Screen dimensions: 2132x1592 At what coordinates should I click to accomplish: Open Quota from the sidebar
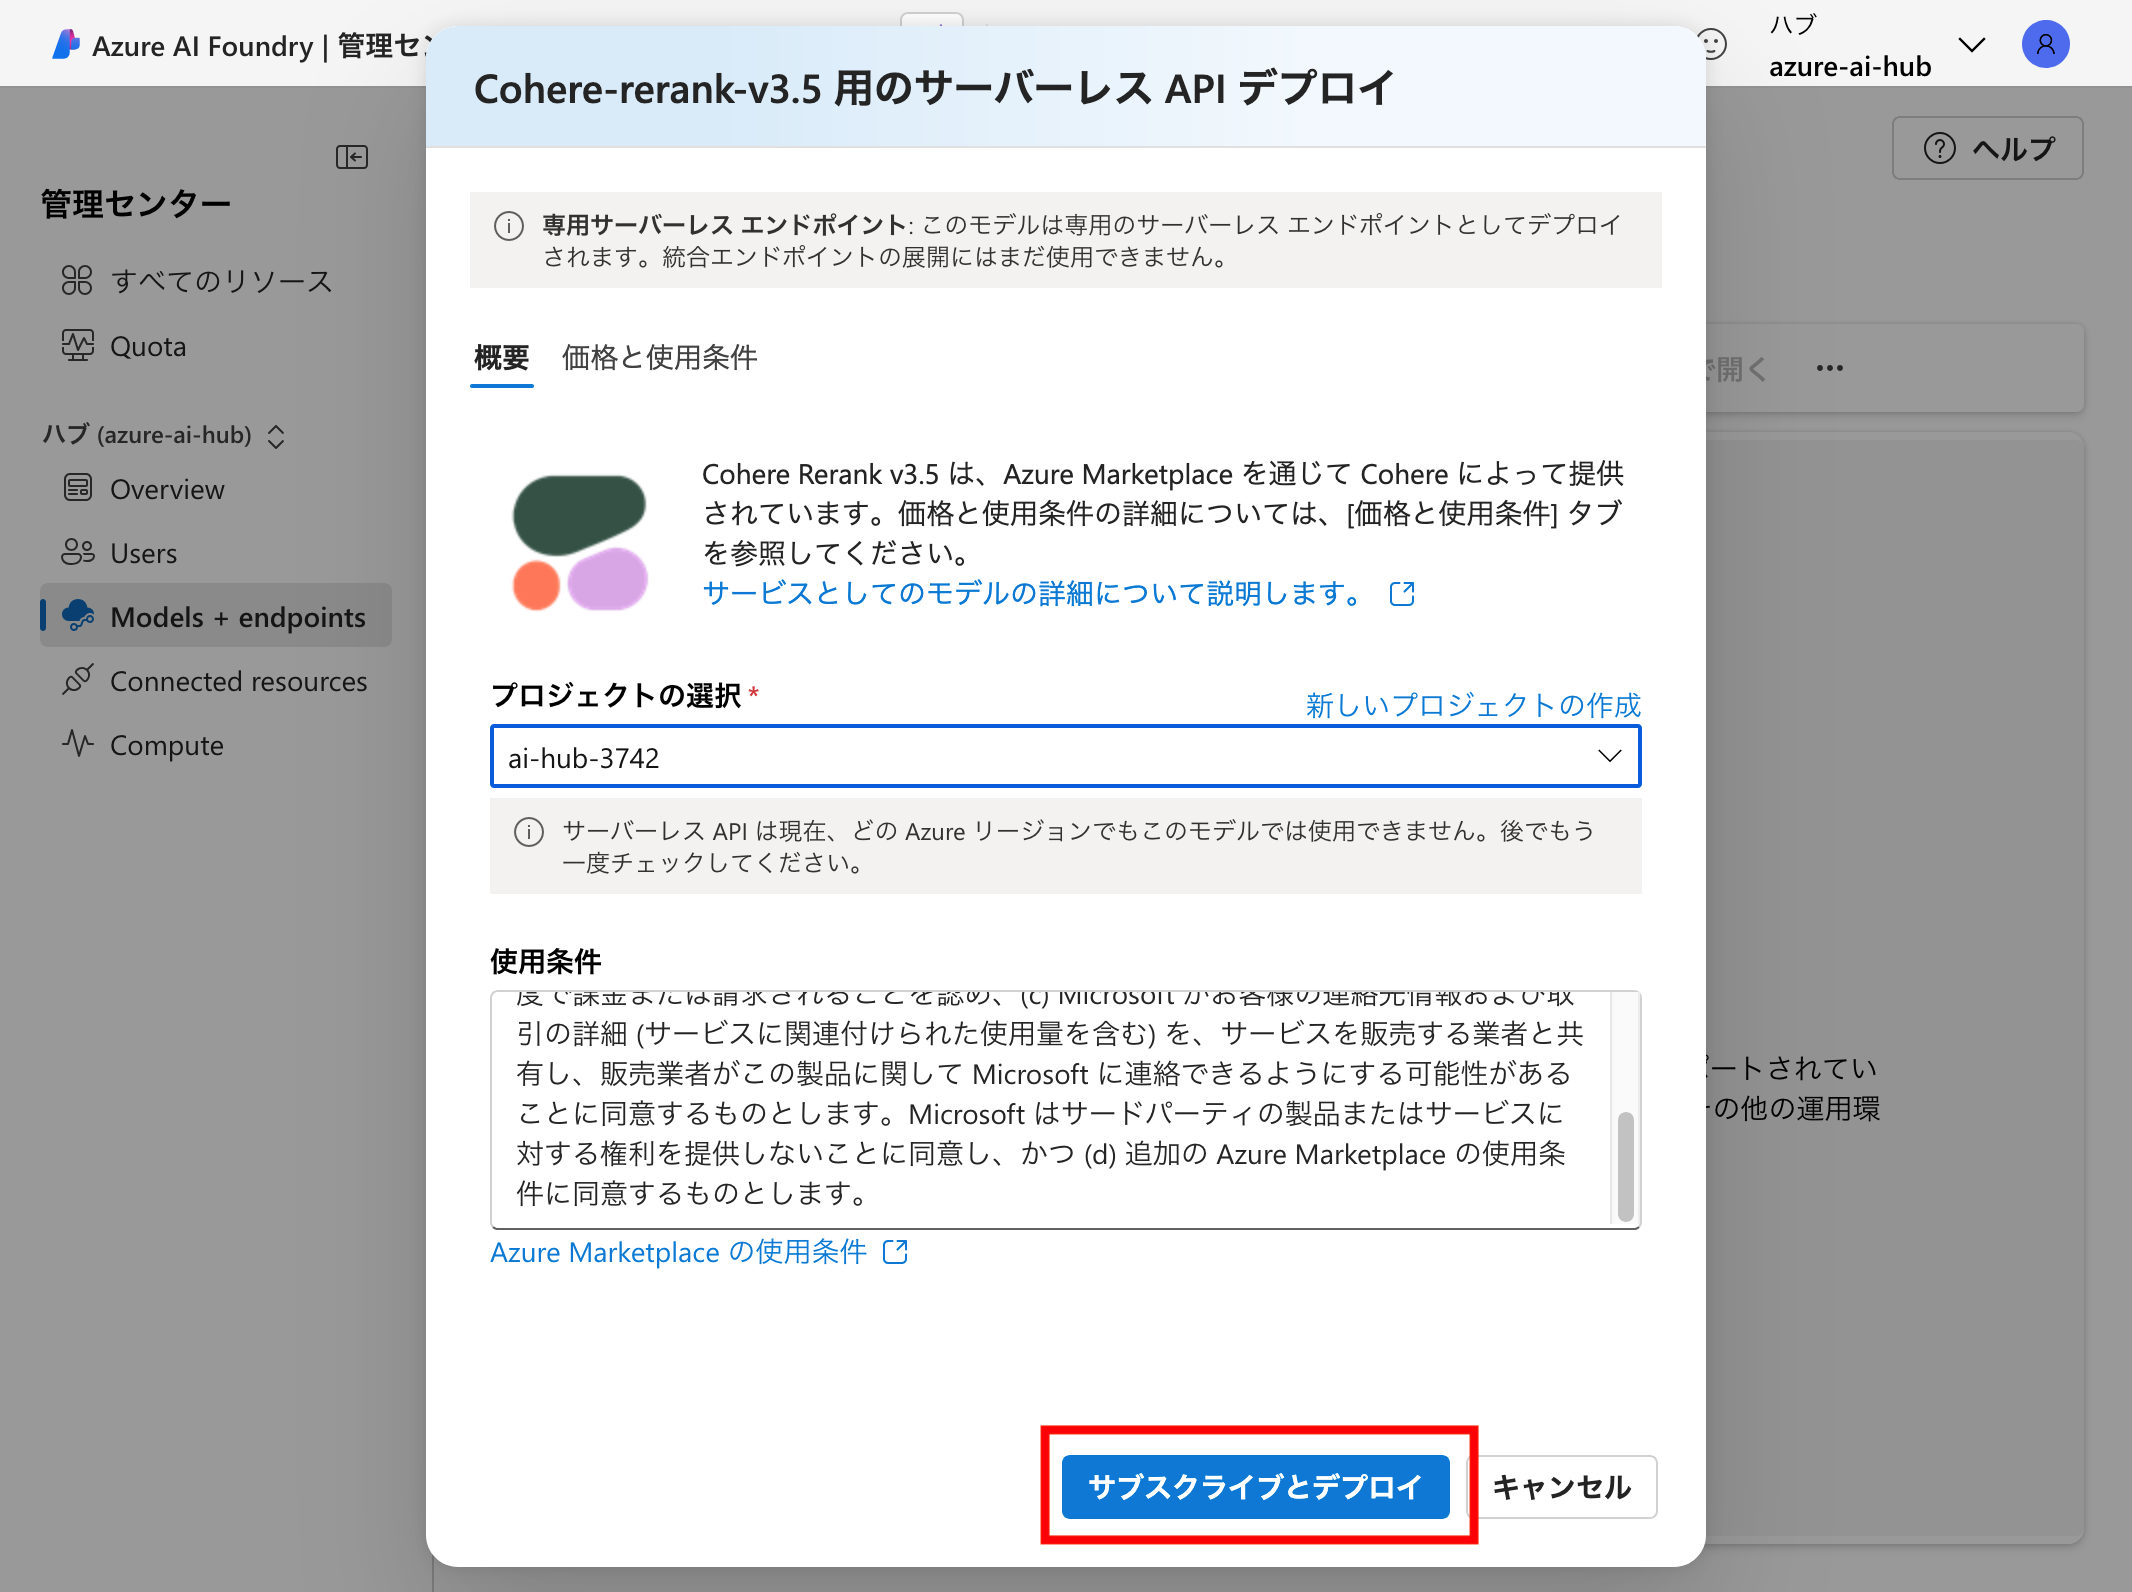click(147, 347)
